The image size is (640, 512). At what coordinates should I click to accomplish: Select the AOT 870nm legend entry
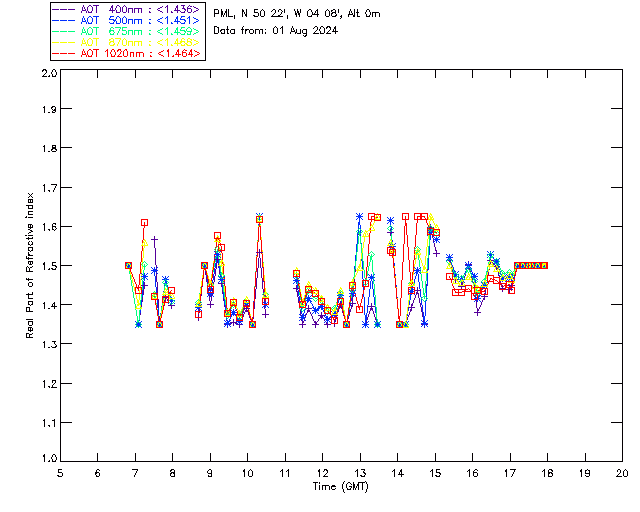126,42
